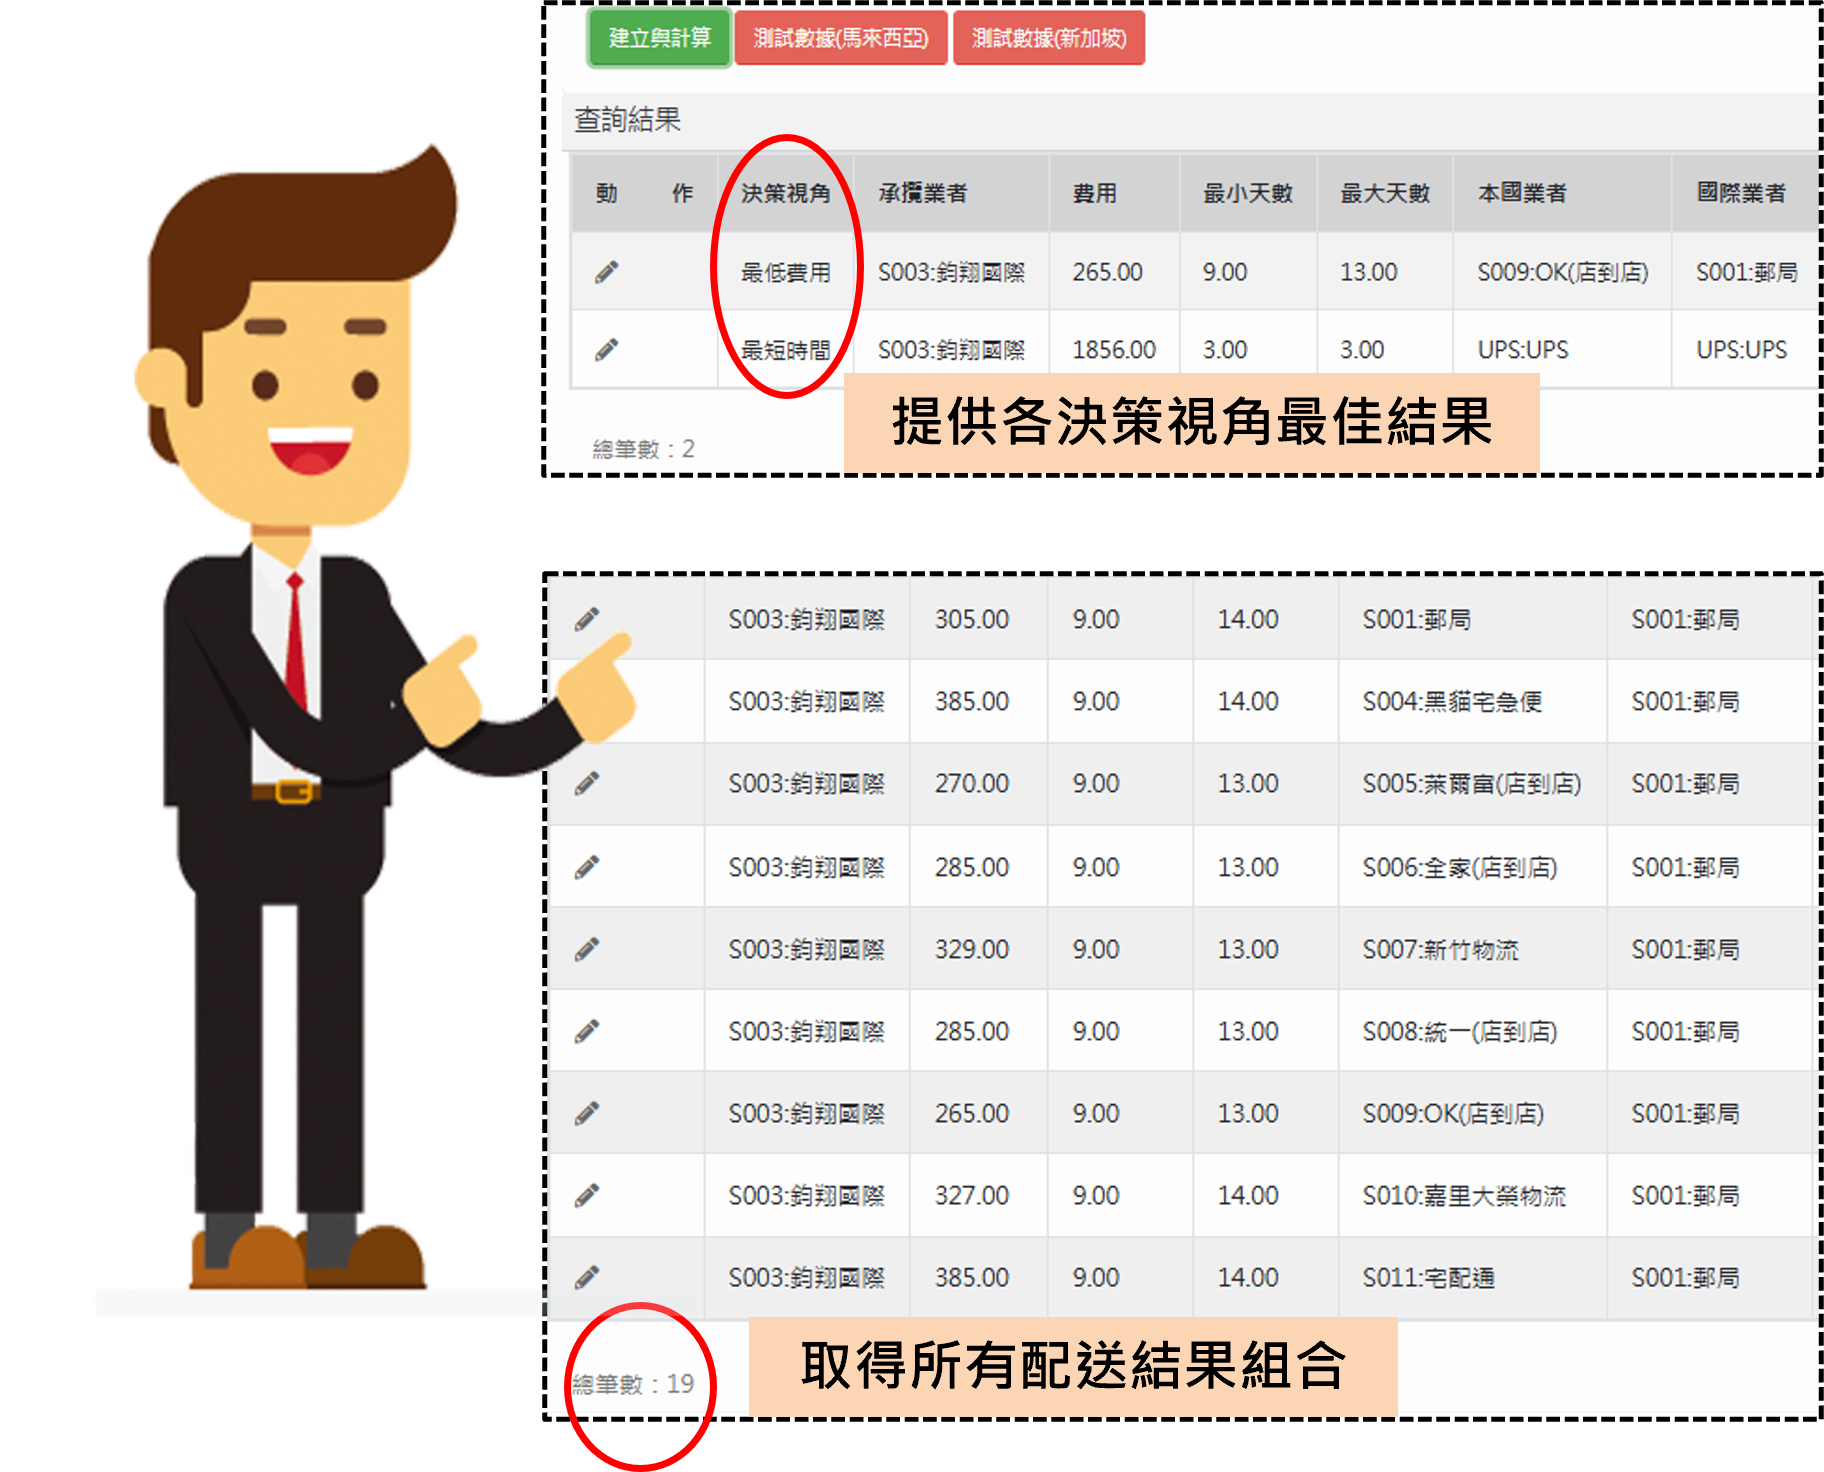Edit the S007:新竹物流 row

(x=587, y=949)
